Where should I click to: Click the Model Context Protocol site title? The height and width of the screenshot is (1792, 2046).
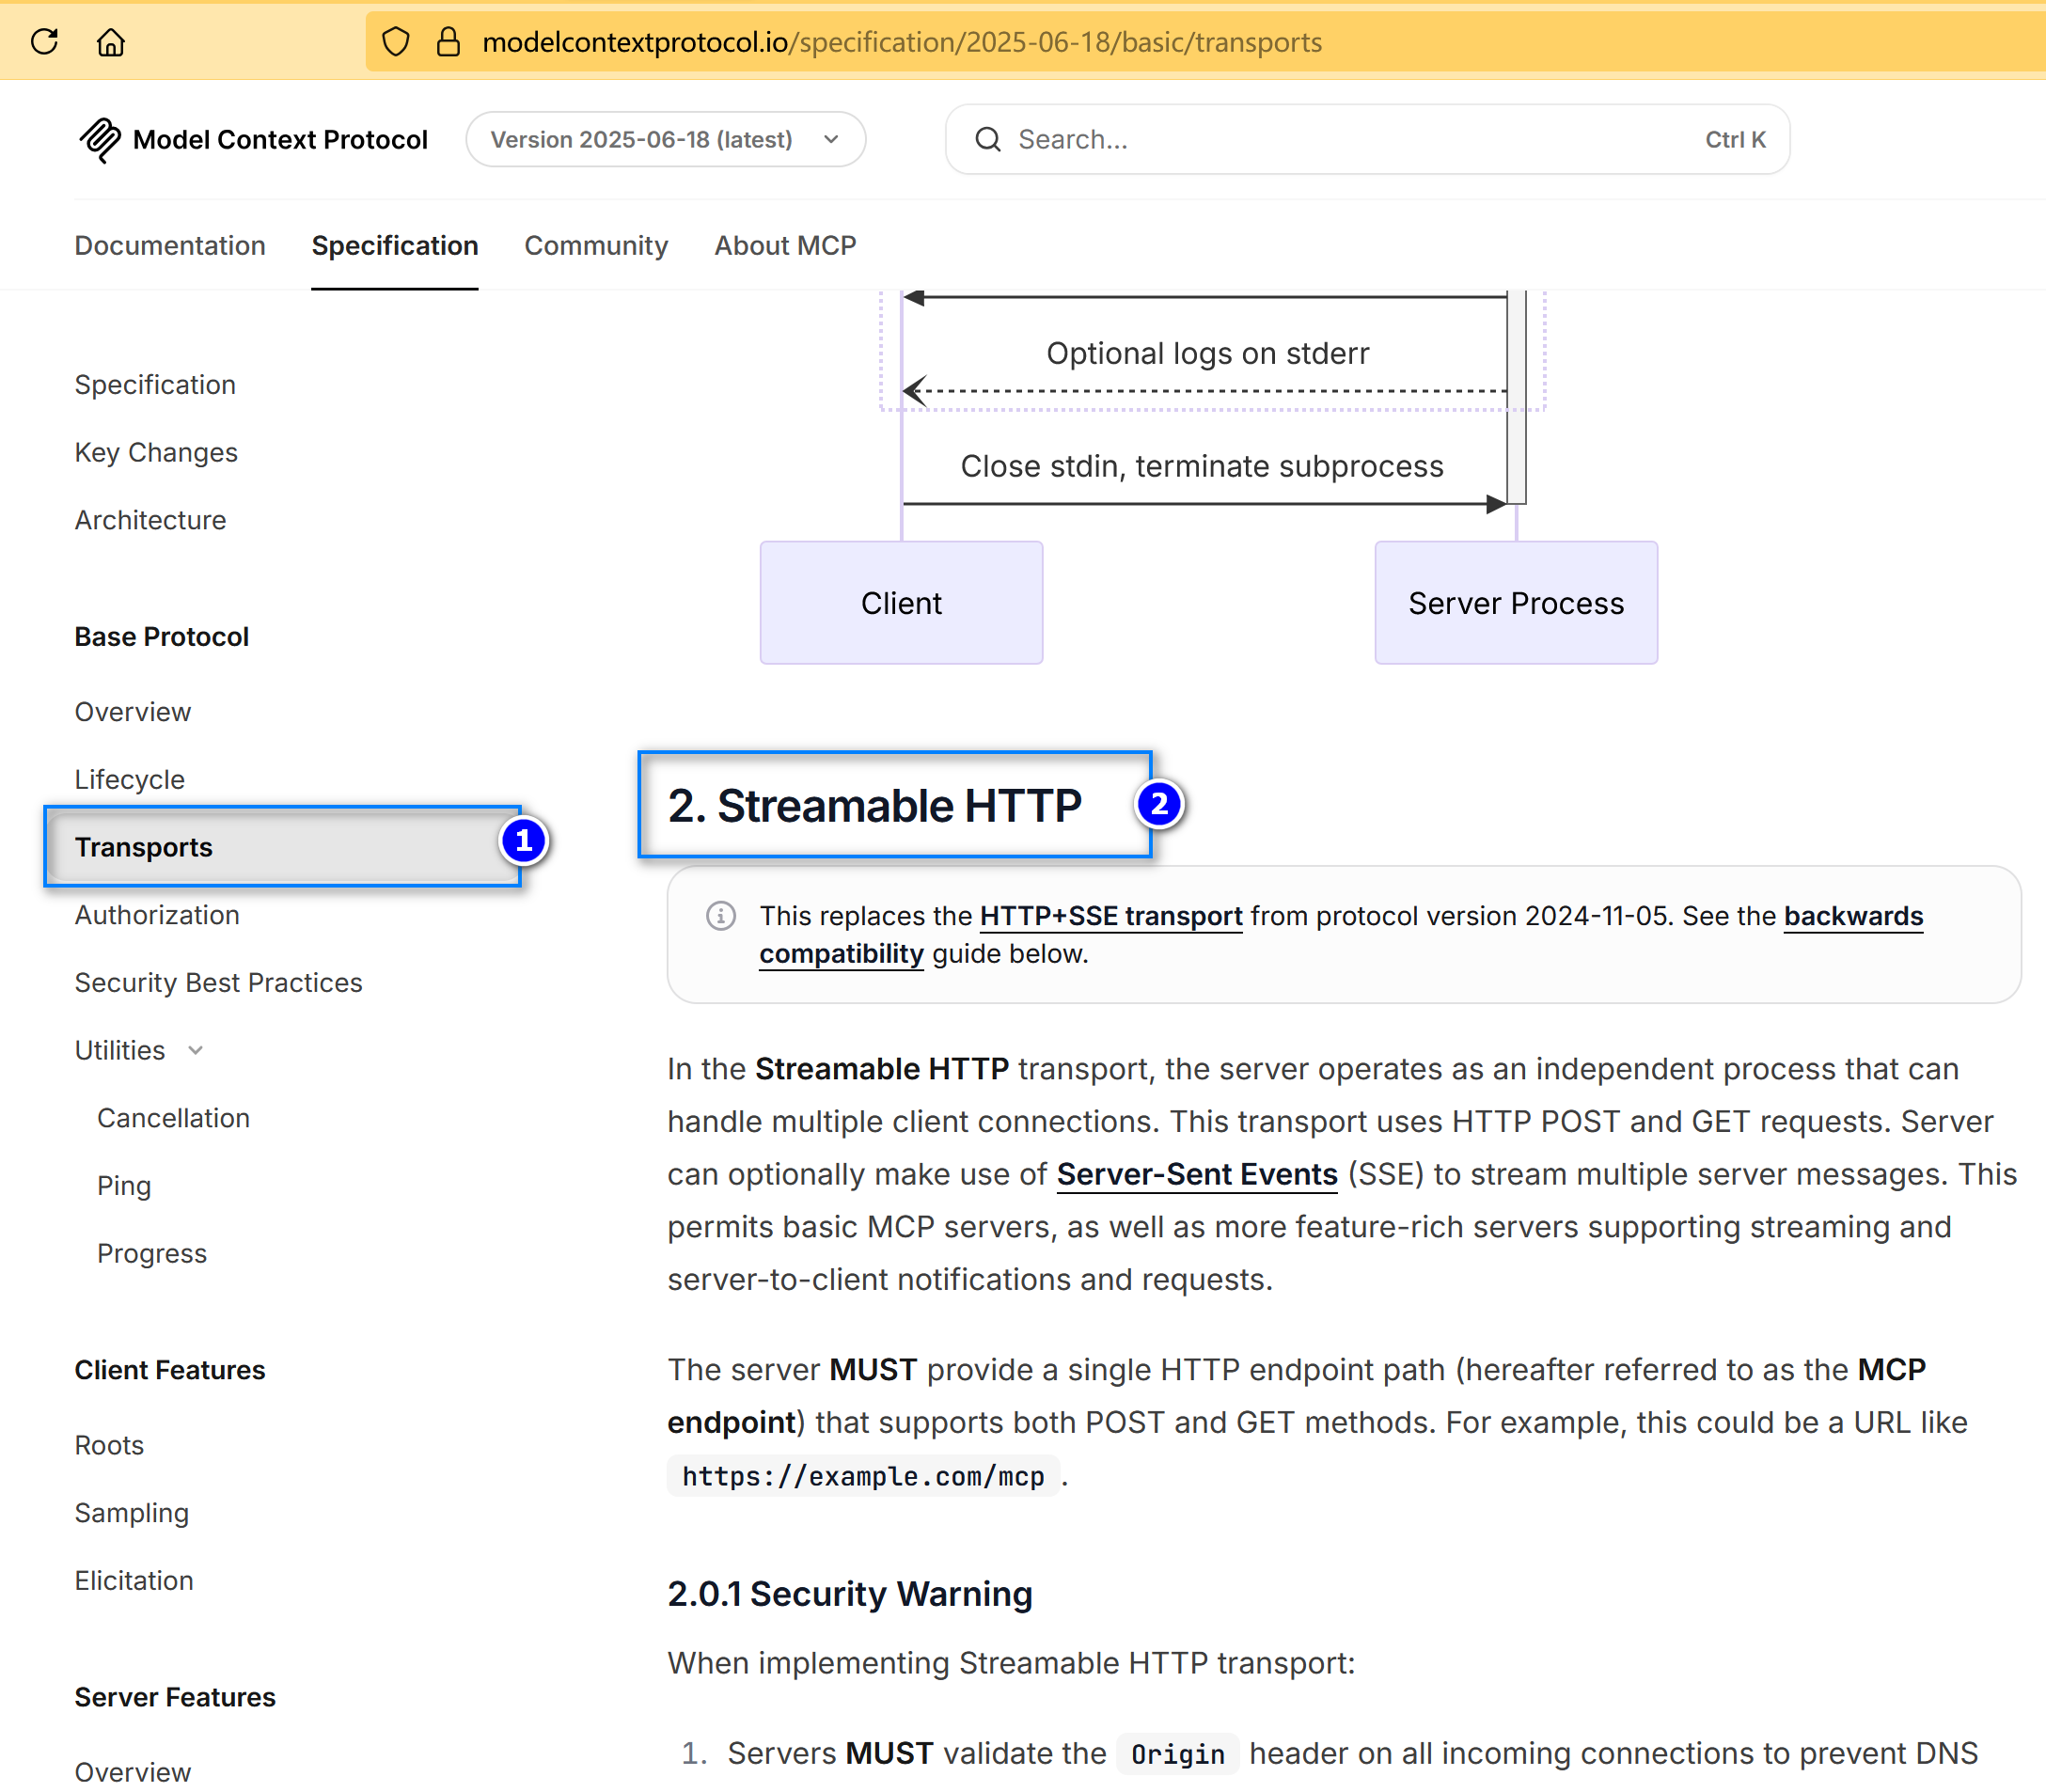point(280,139)
